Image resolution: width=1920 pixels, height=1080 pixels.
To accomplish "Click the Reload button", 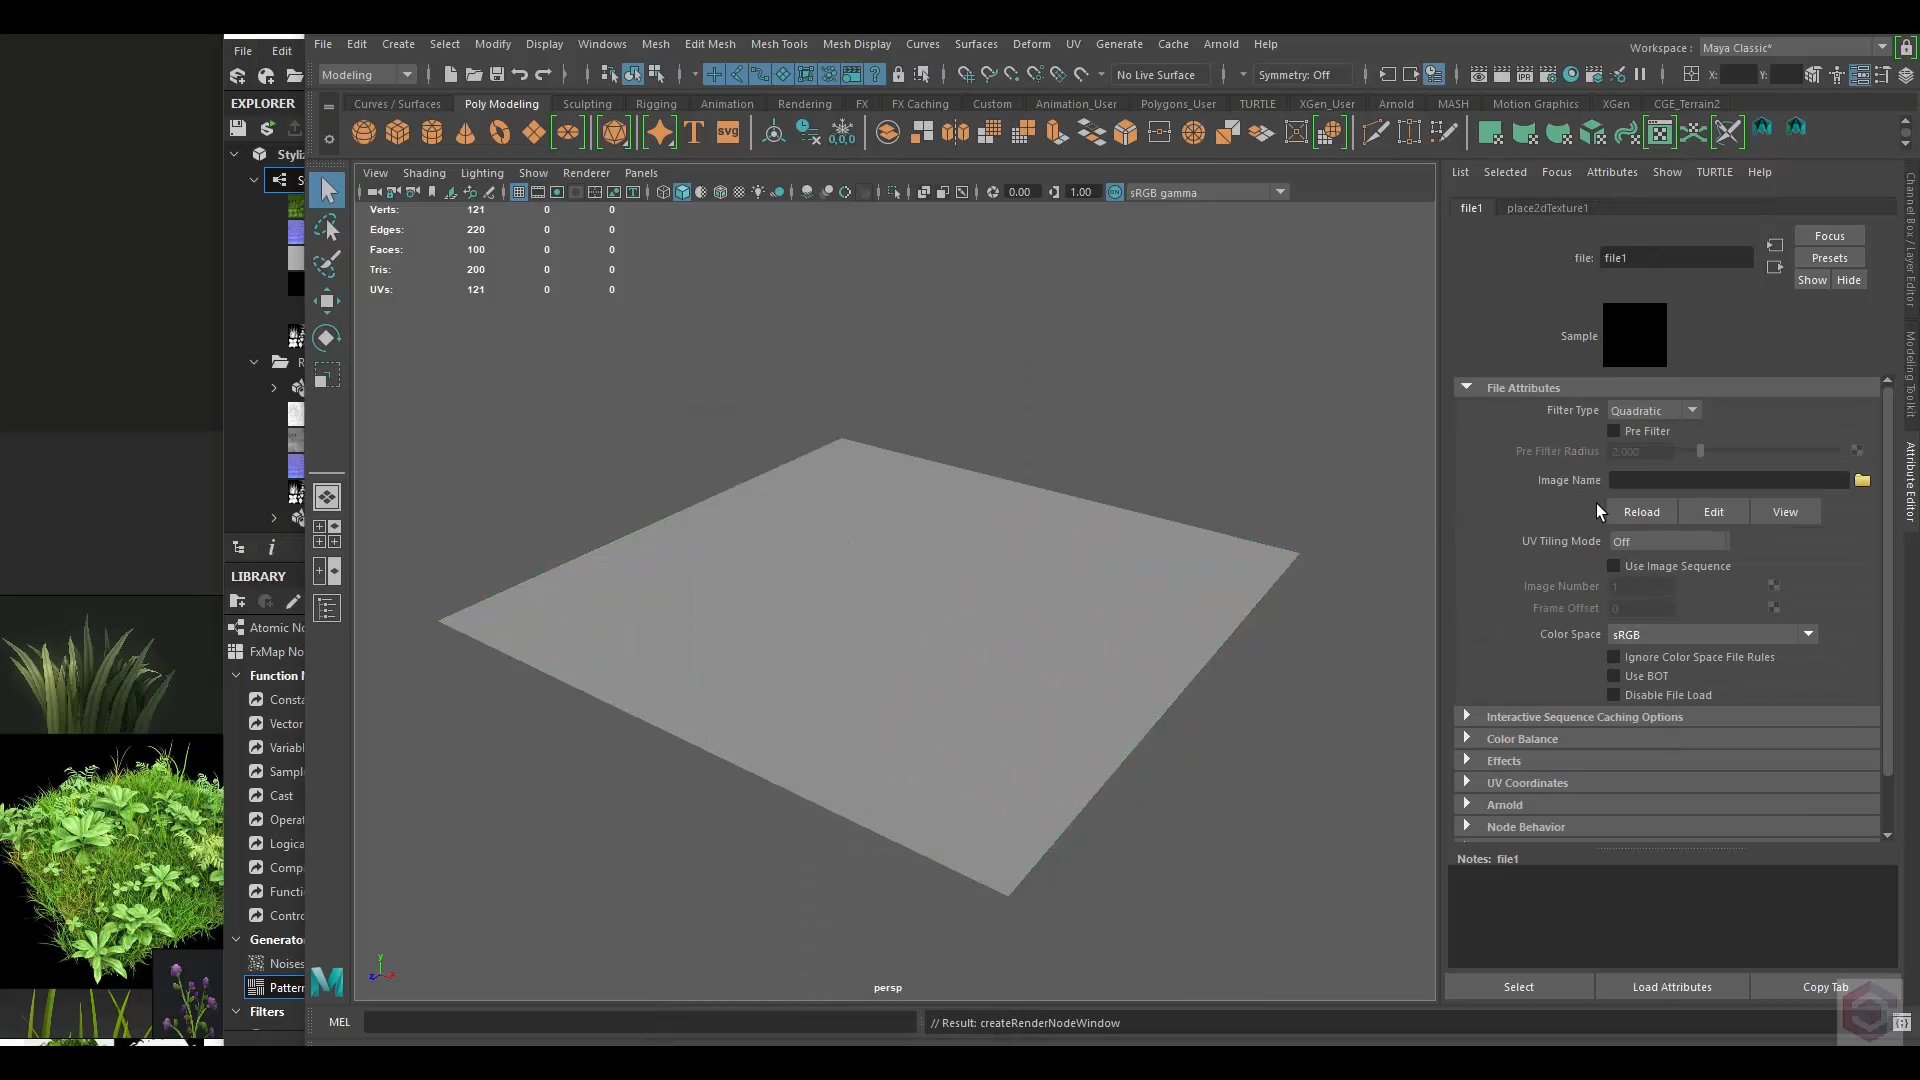I will (x=1641, y=512).
